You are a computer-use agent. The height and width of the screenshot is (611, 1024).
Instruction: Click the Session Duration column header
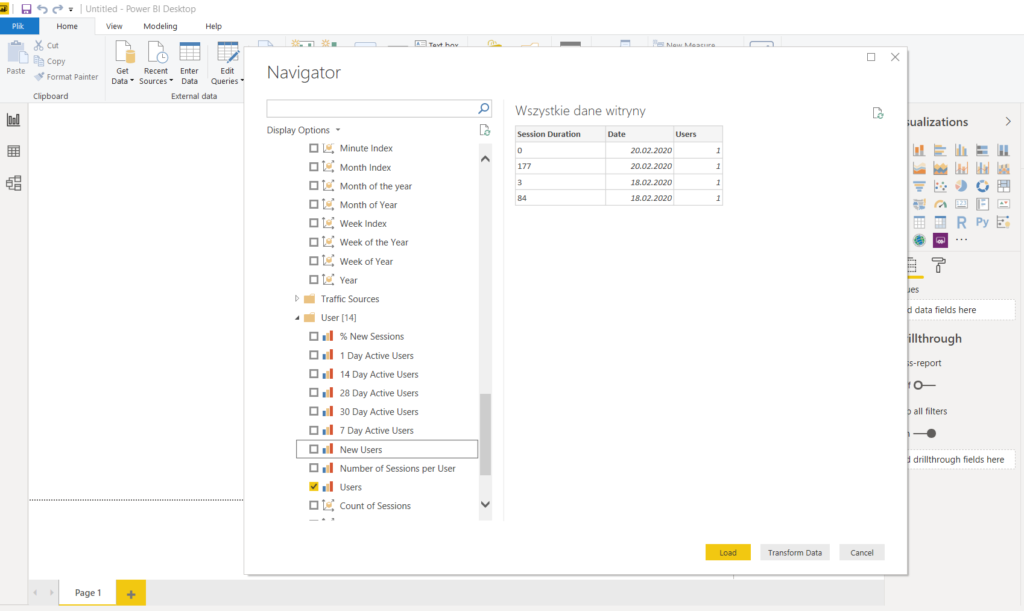click(560, 134)
